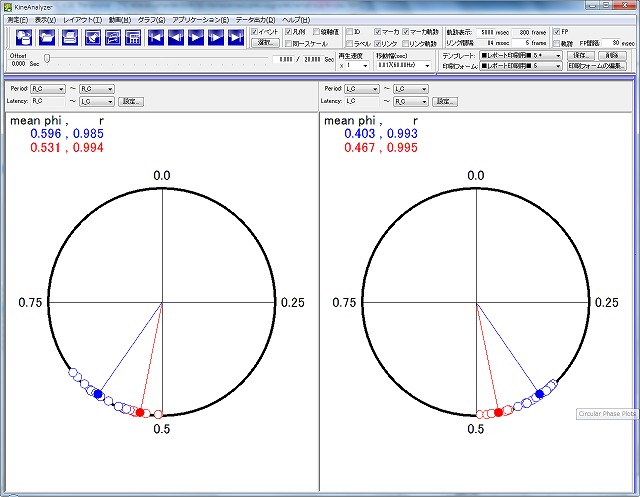Open right panel Latency R_C dropdown

point(411,101)
